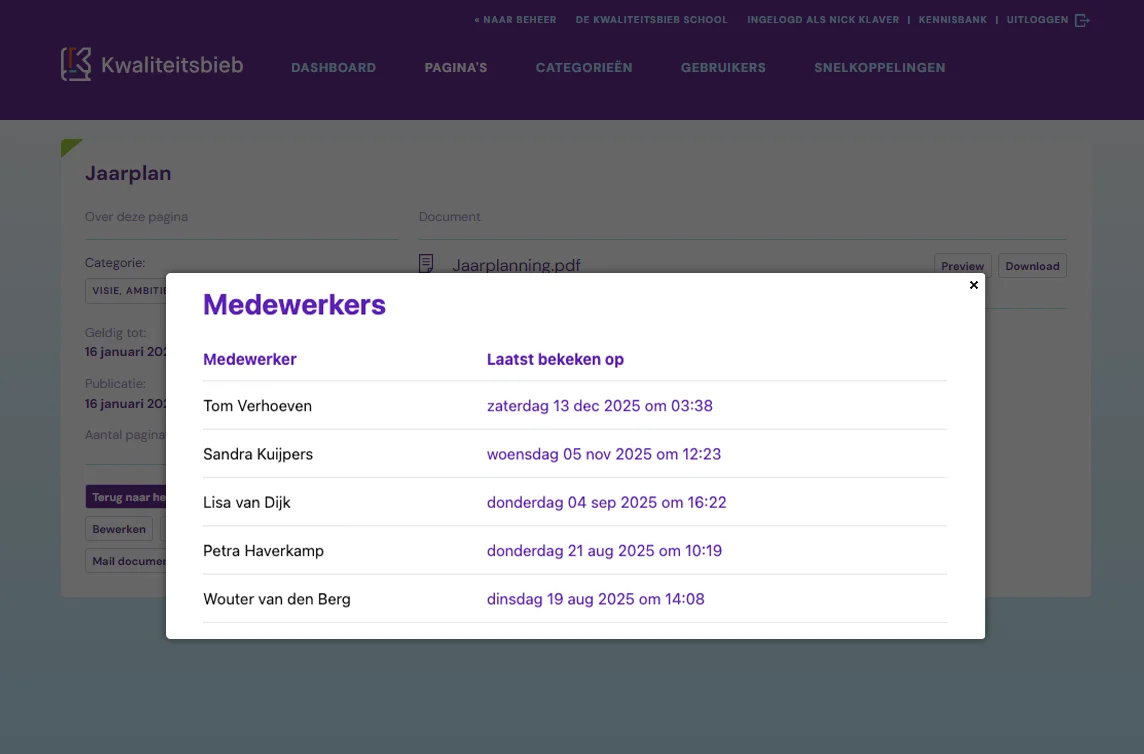Click the Download button for Jaarplanning.pdf
Screen dimensions: 1144x754
1032,266
